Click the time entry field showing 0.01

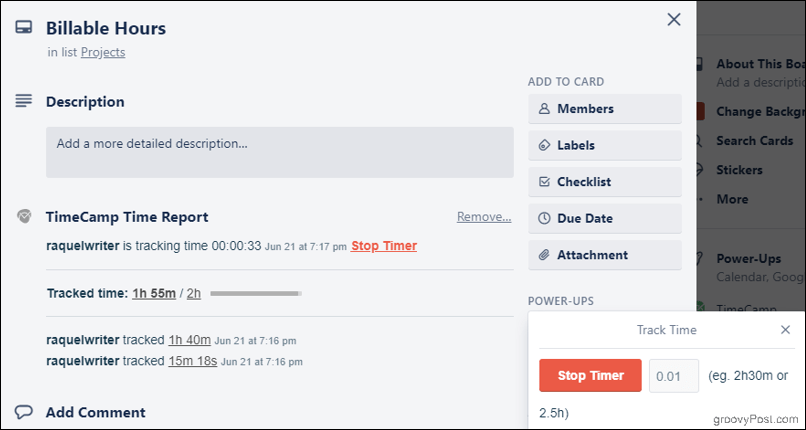[673, 376]
